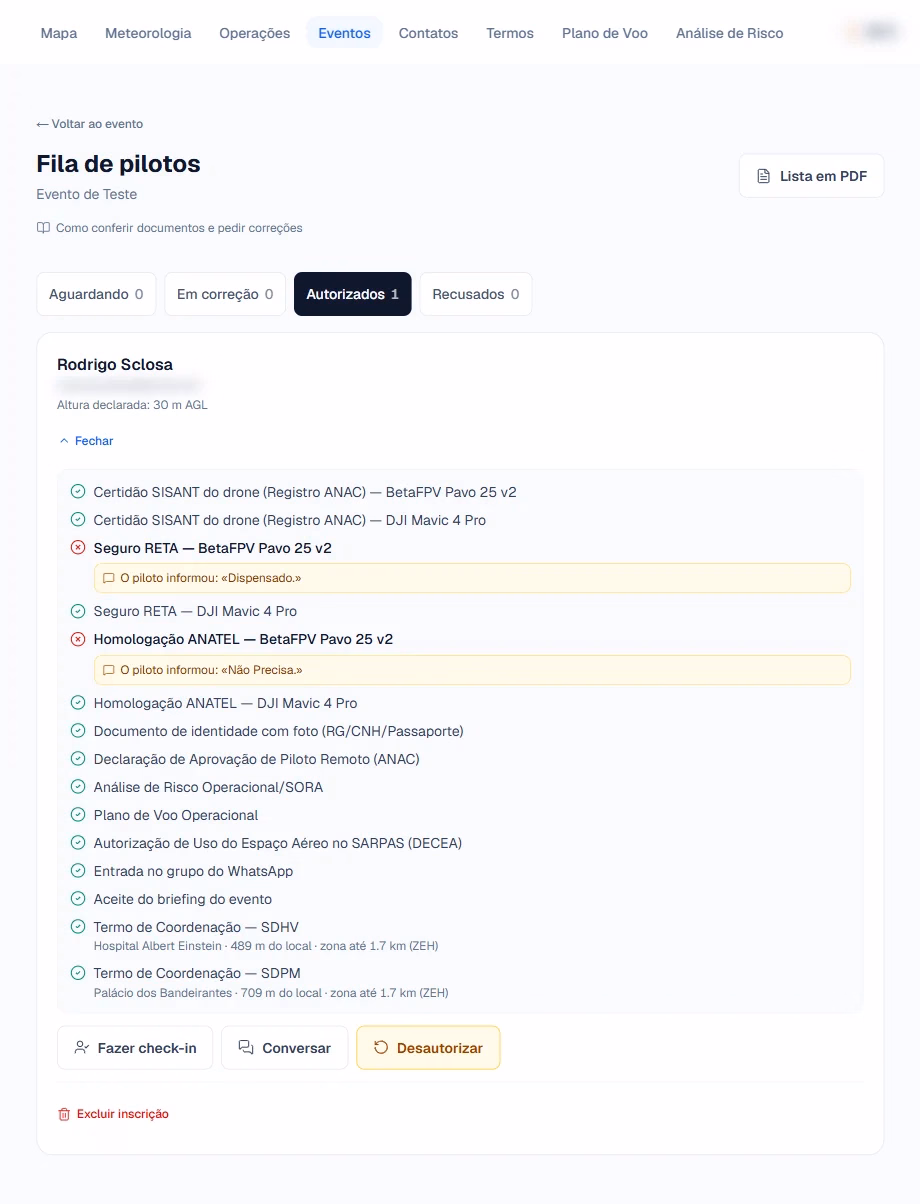Show the Em correção queue tab
The image size is (920, 1204).
pos(225,294)
